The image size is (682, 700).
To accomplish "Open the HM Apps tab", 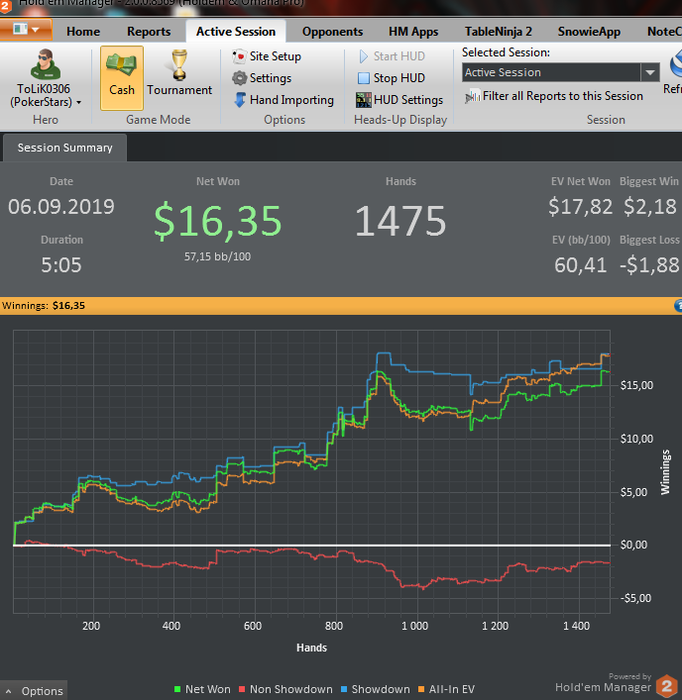I will click(413, 32).
